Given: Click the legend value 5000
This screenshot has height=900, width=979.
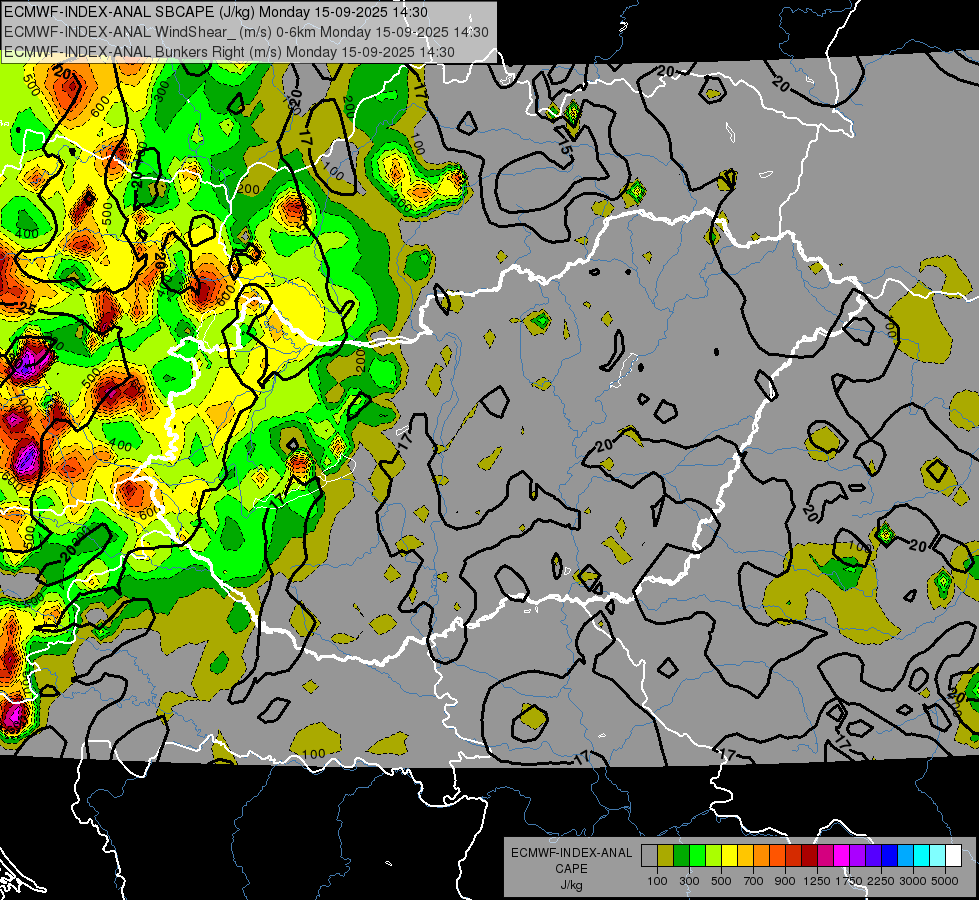Looking at the screenshot, I should (945, 881).
